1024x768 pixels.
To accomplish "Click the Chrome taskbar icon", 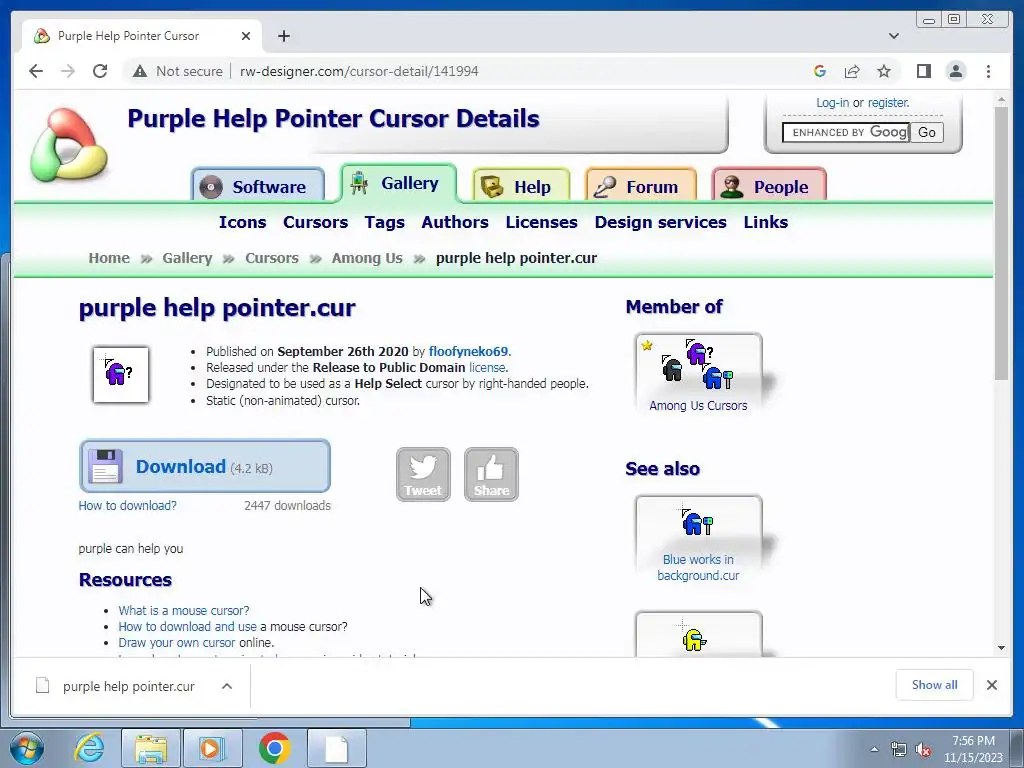I will 274,748.
